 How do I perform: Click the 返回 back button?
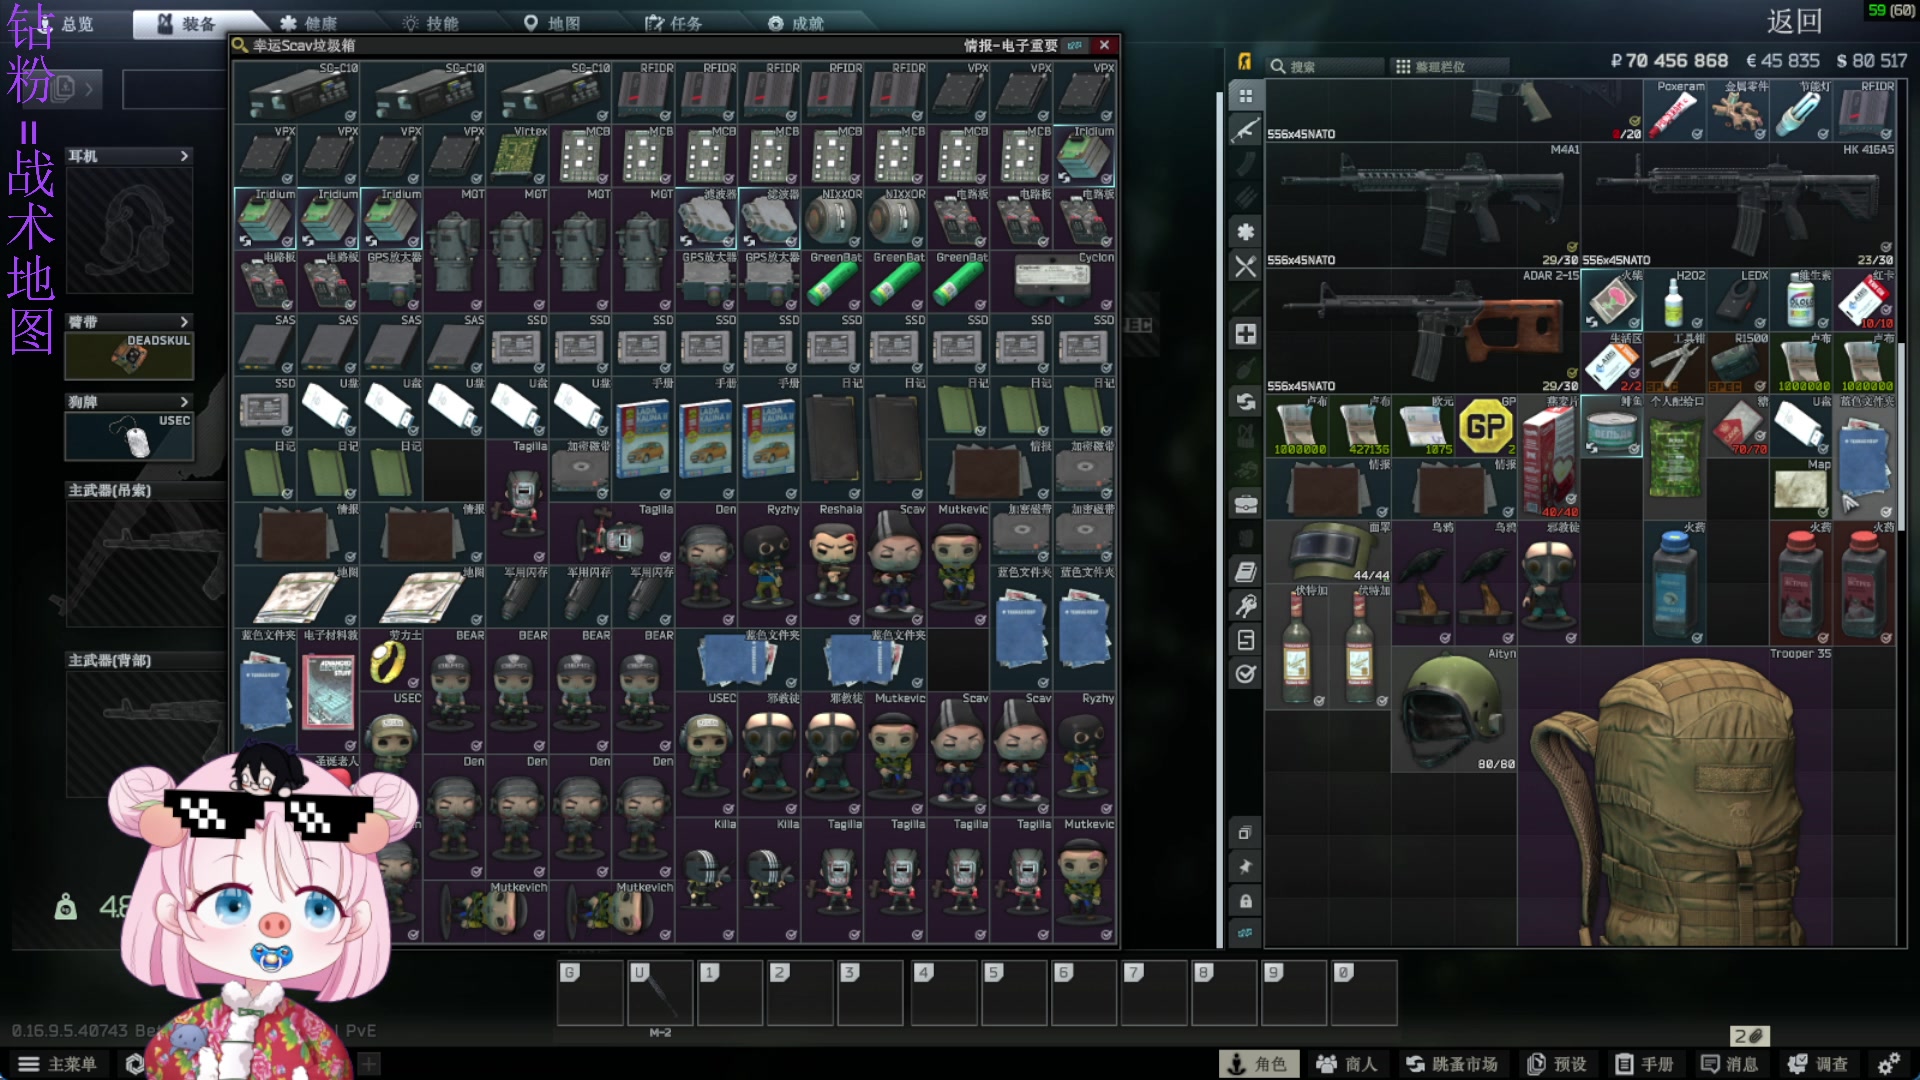[1794, 21]
